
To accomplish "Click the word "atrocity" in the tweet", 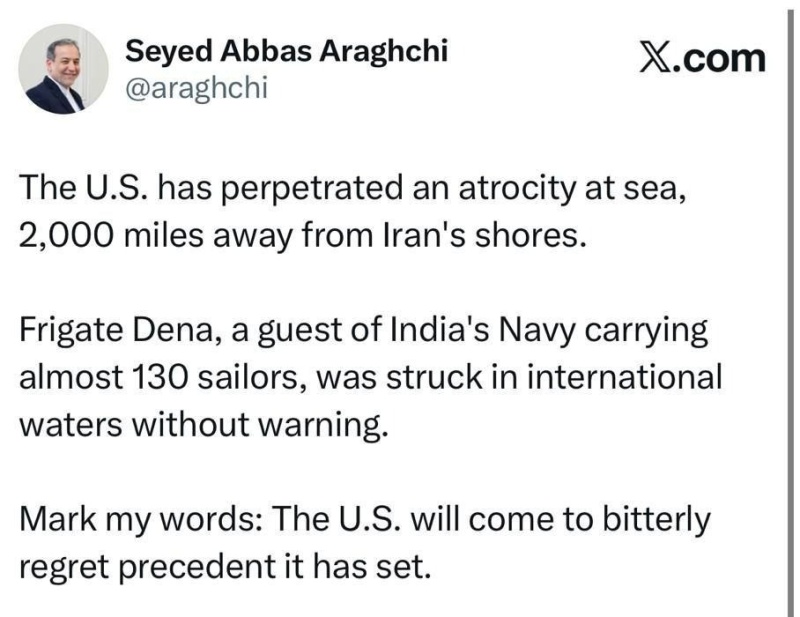I will coord(506,186).
